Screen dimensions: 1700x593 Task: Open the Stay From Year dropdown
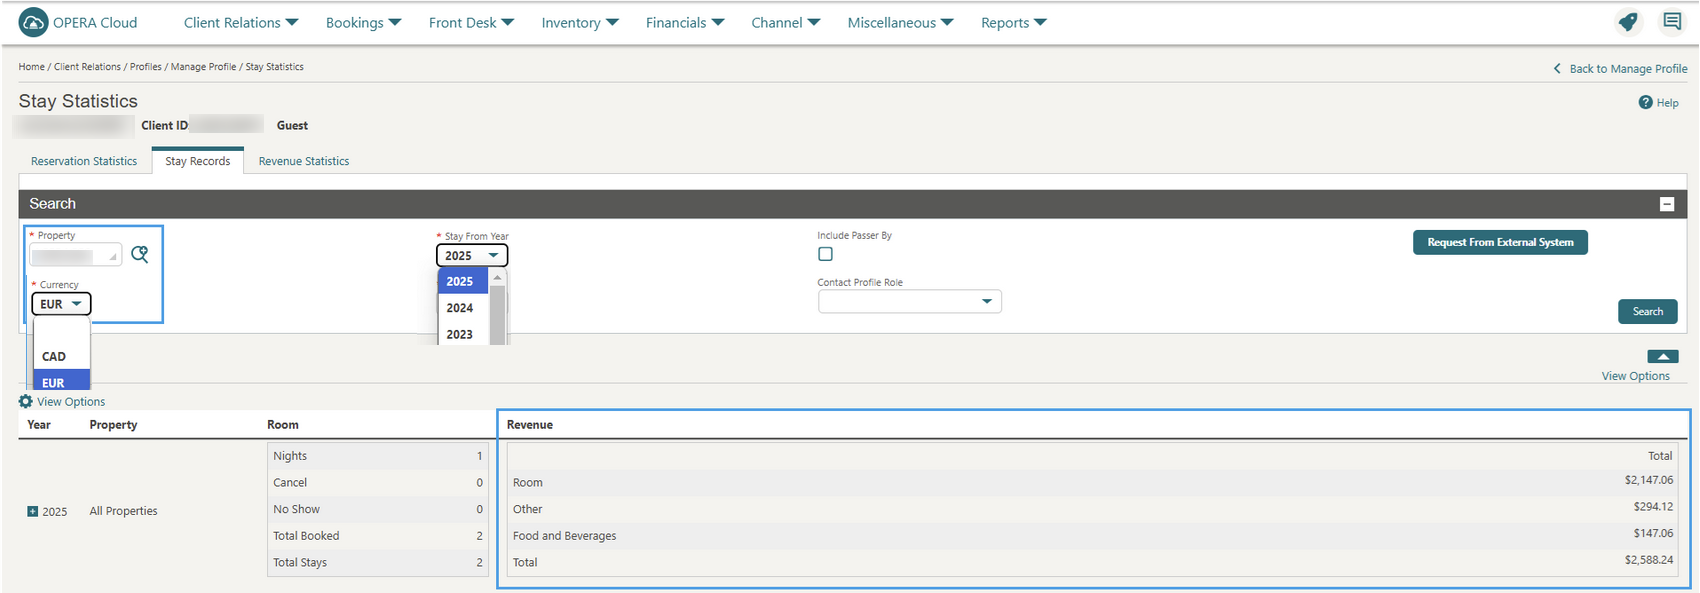[472, 255]
